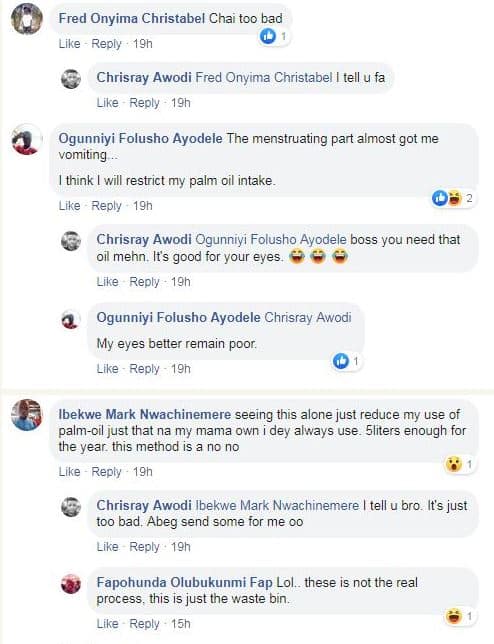Open wow reaction on Ibekwe Mark's comment
The width and height of the screenshot is (494, 644).
460,465
